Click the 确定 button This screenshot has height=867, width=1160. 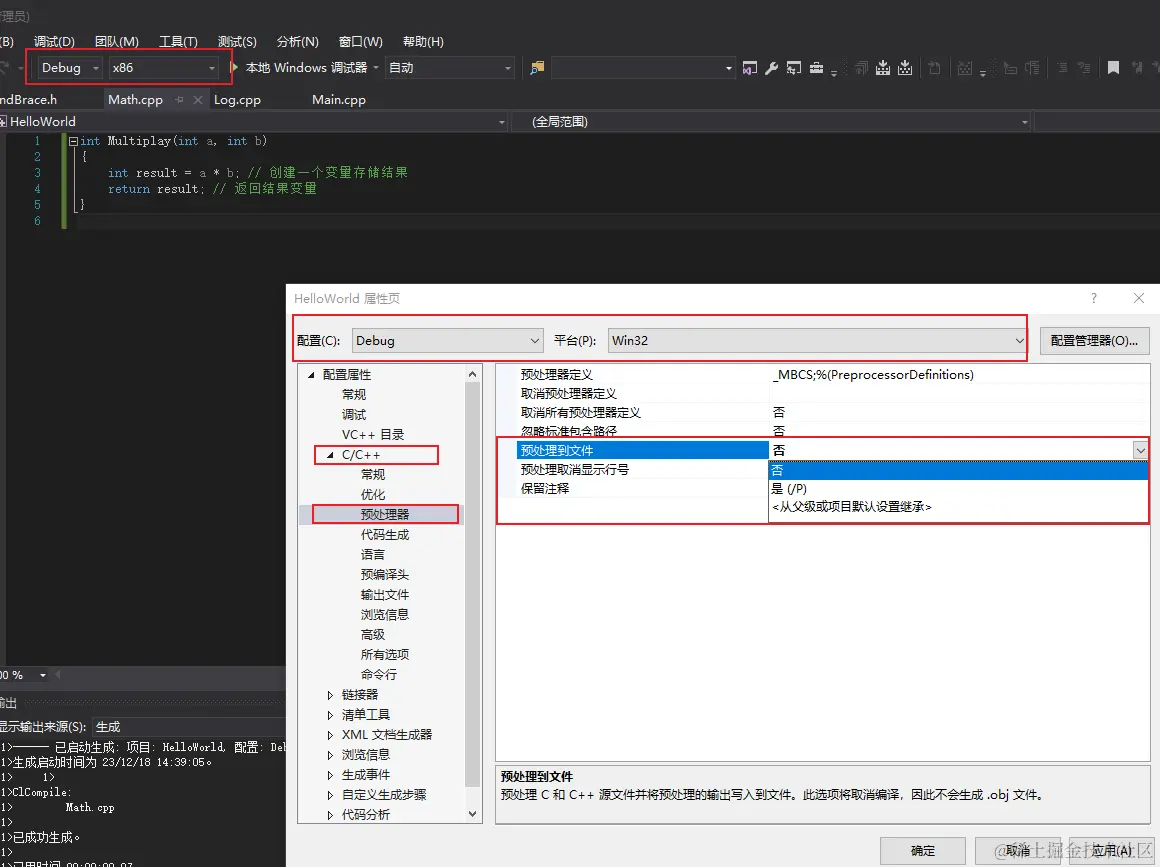click(x=923, y=851)
